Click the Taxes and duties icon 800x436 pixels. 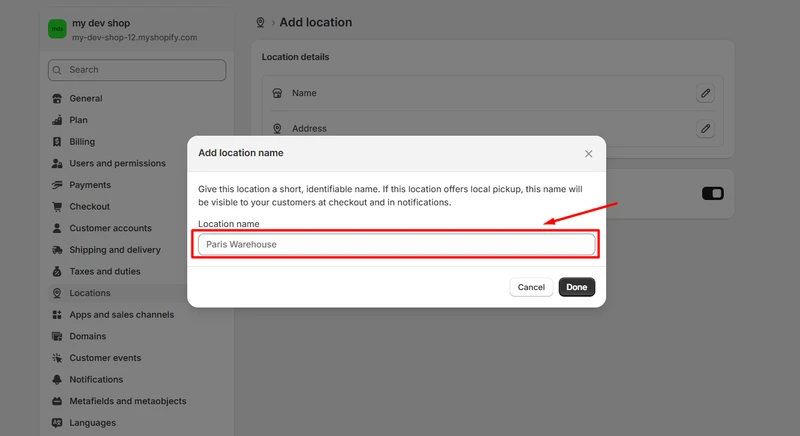[x=57, y=271]
